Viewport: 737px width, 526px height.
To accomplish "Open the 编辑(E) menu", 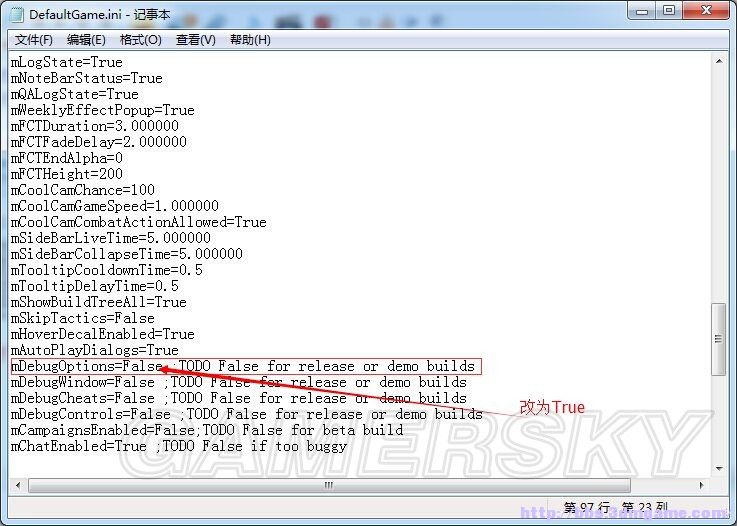I will [x=86, y=40].
